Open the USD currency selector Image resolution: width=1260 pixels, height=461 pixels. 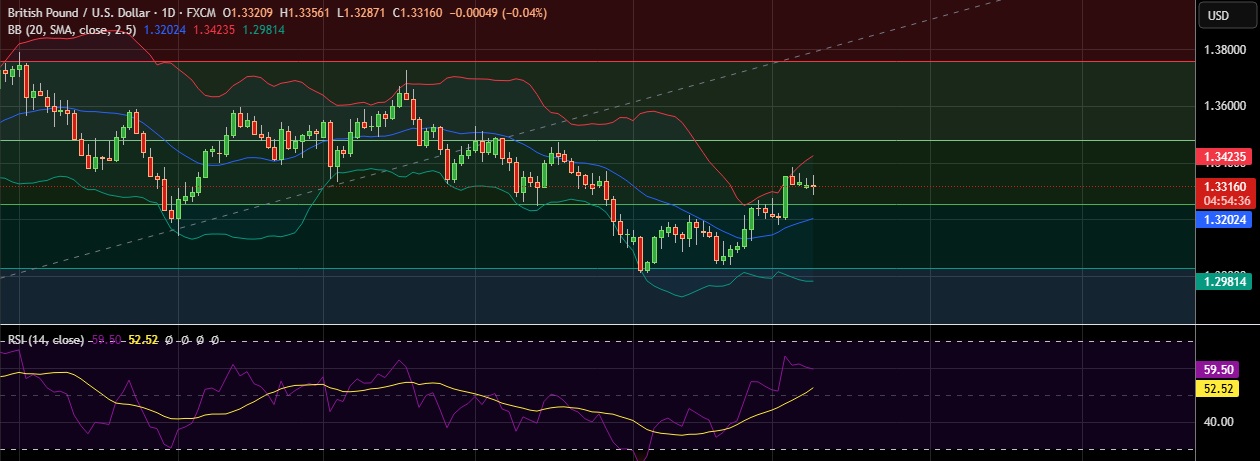1218,15
